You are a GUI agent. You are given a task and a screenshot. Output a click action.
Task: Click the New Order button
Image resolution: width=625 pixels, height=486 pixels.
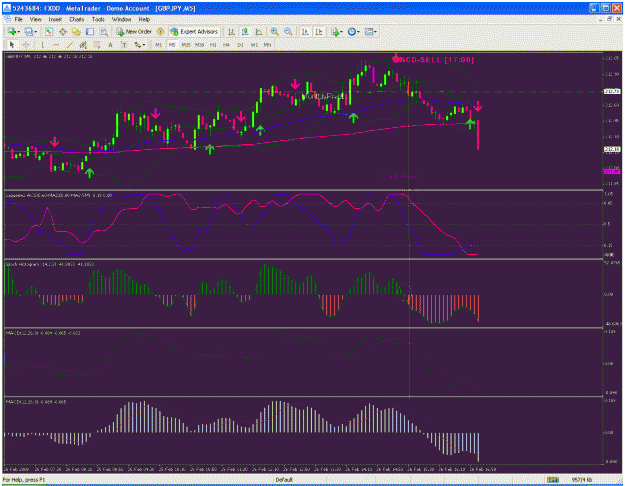pos(134,31)
